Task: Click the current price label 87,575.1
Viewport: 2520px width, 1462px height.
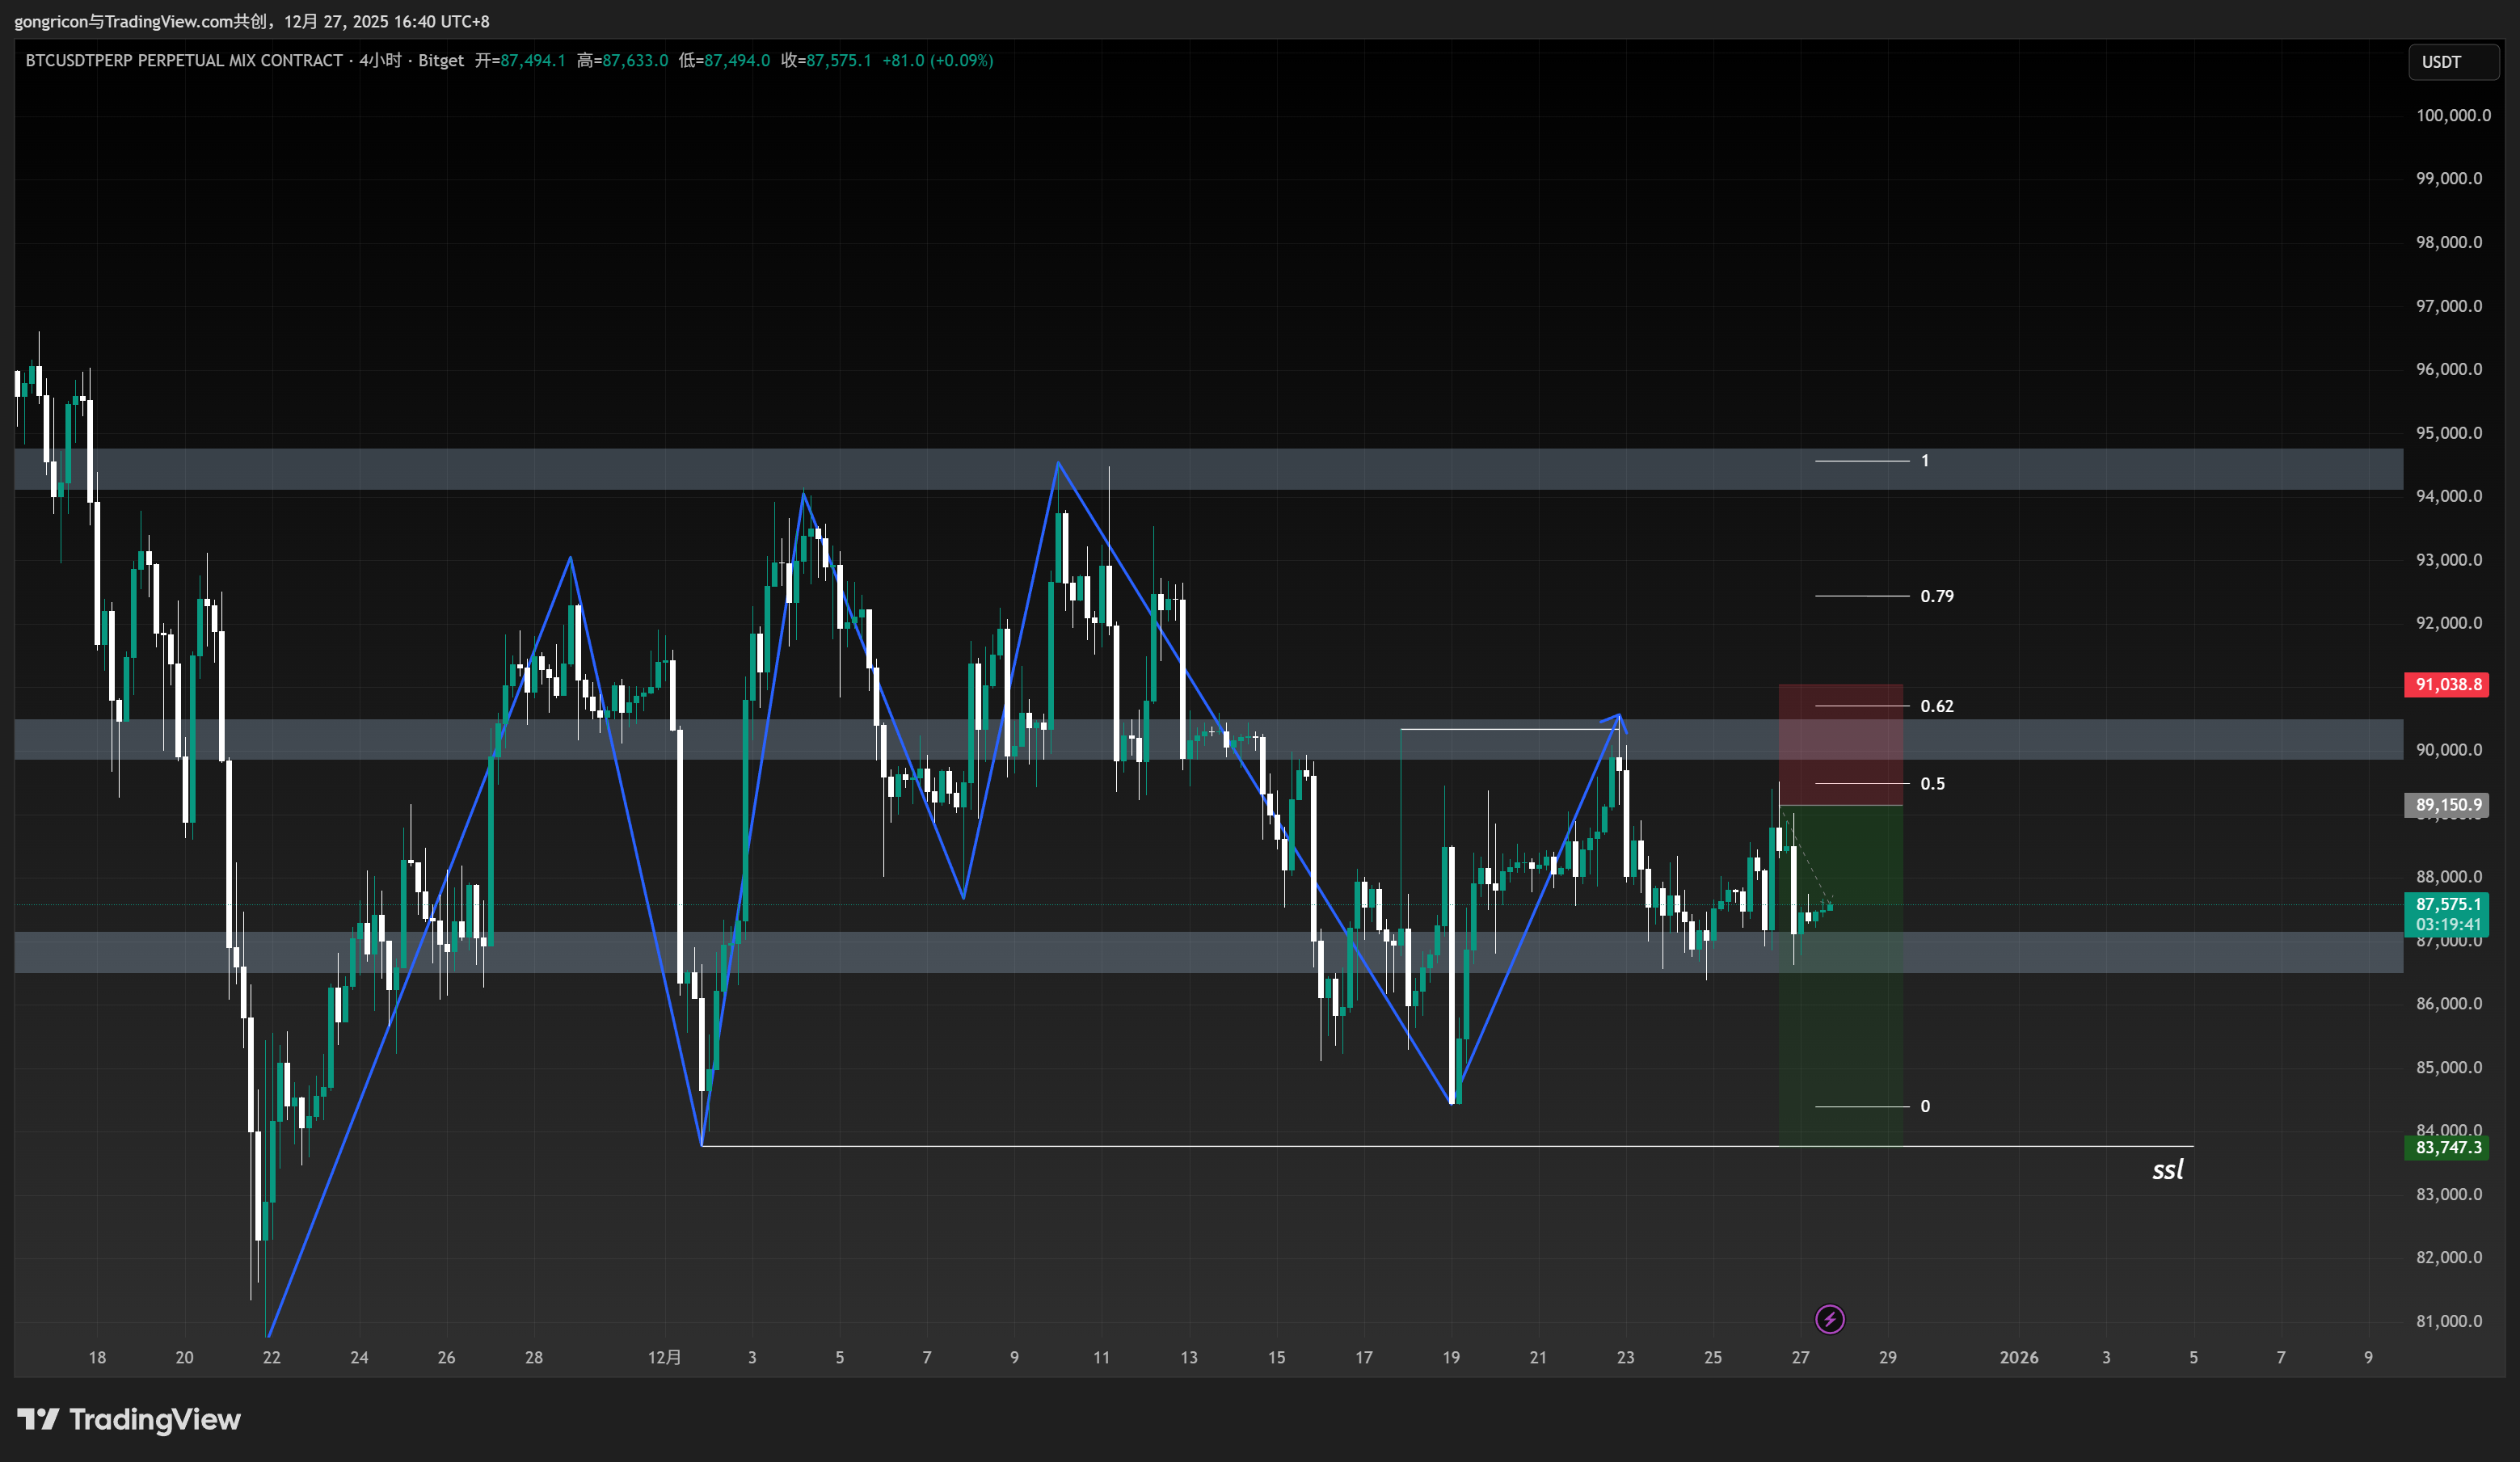Action: coord(2447,904)
